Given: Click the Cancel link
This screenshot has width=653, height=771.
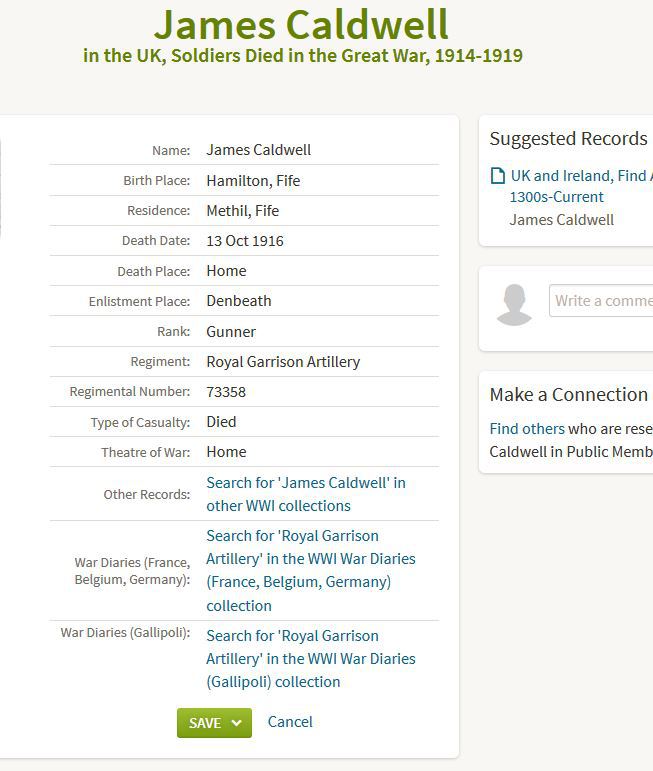Looking at the screenshot, I should 290,722.
